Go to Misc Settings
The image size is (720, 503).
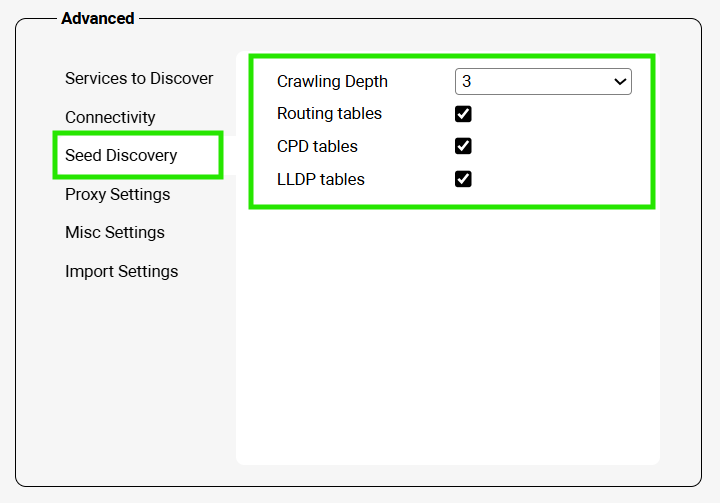coord(115,232)
